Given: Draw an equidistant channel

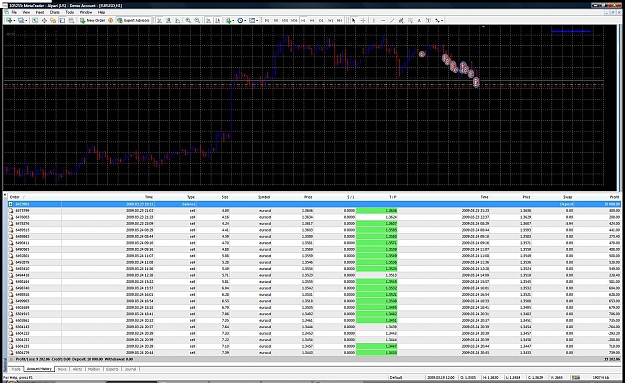Looking at the screenshot, I should click(401, 20).
